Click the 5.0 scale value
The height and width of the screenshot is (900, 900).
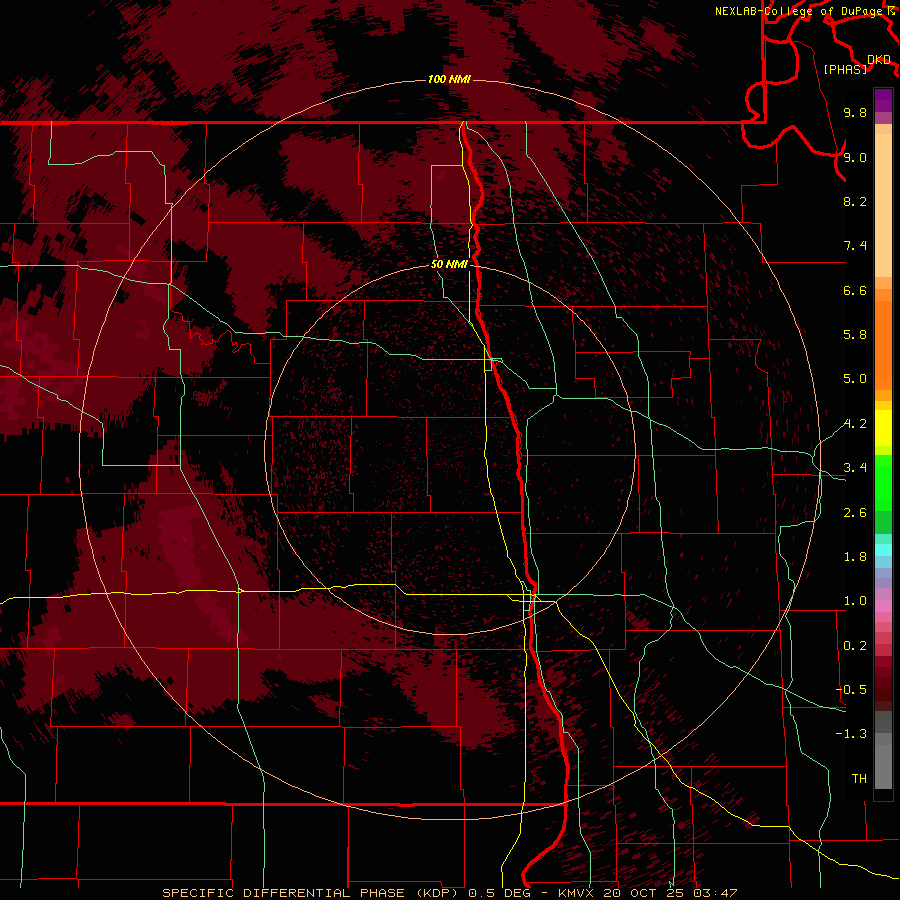855,379
